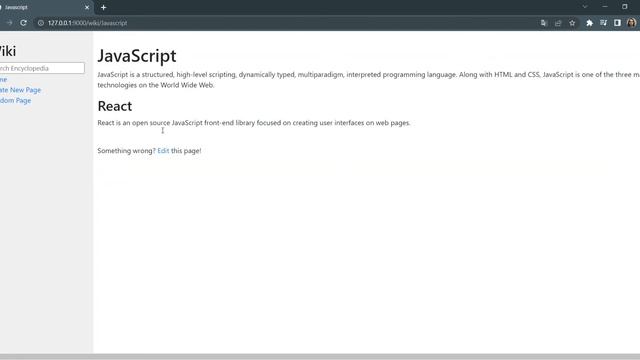Screen dimensions: 640x360
Task: Select the Javascript browser tab
Action: click(x=45, y=7)
